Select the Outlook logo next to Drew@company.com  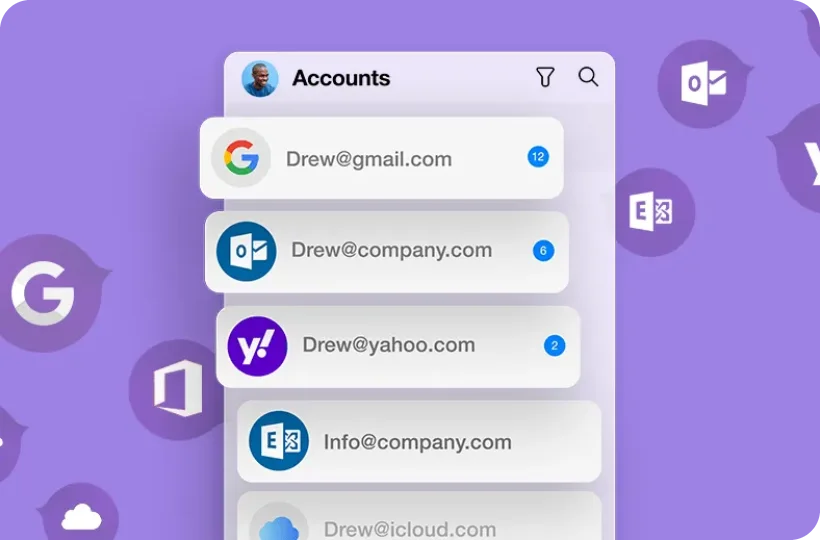point(246,251)
